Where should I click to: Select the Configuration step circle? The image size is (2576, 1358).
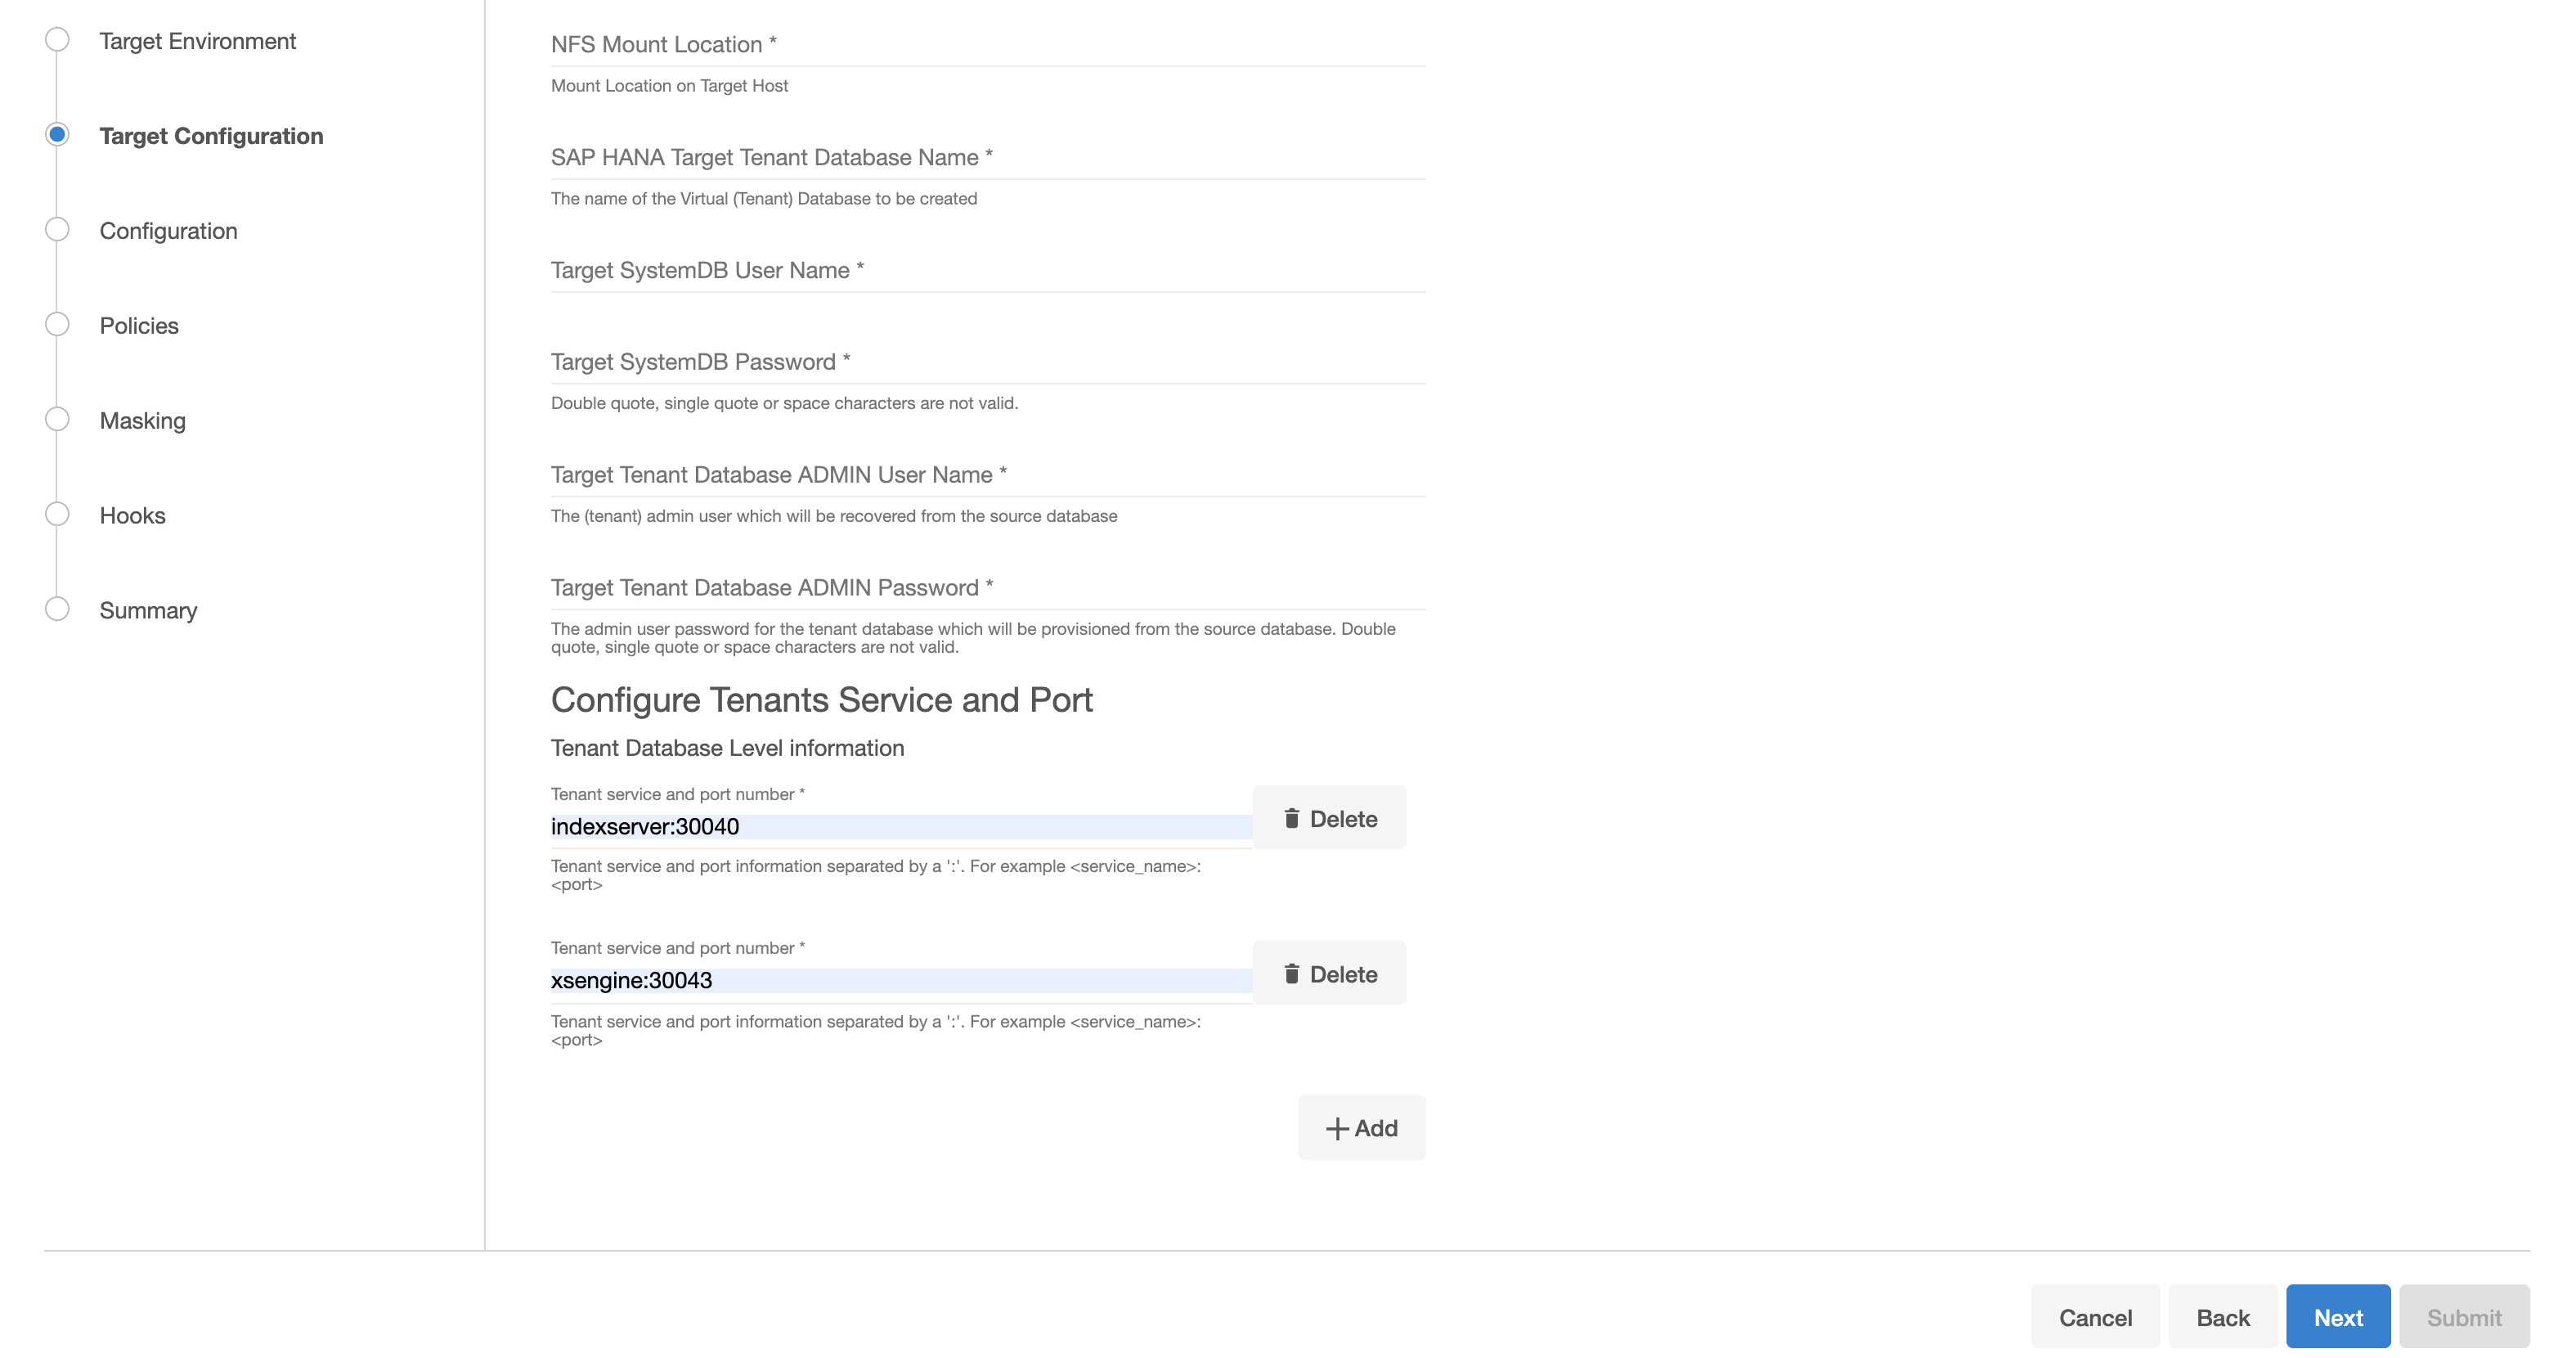57,230
